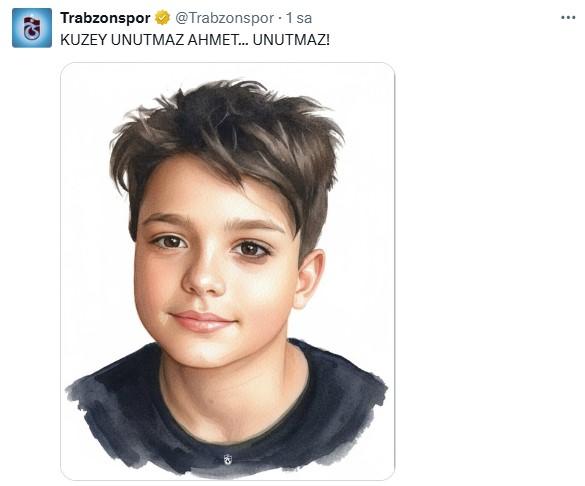The width and height of the screenshot is (585, 486).
Task: Click the word "AHMET..." in the tweet
Action: pyautogui.click(x=218, y=40)
